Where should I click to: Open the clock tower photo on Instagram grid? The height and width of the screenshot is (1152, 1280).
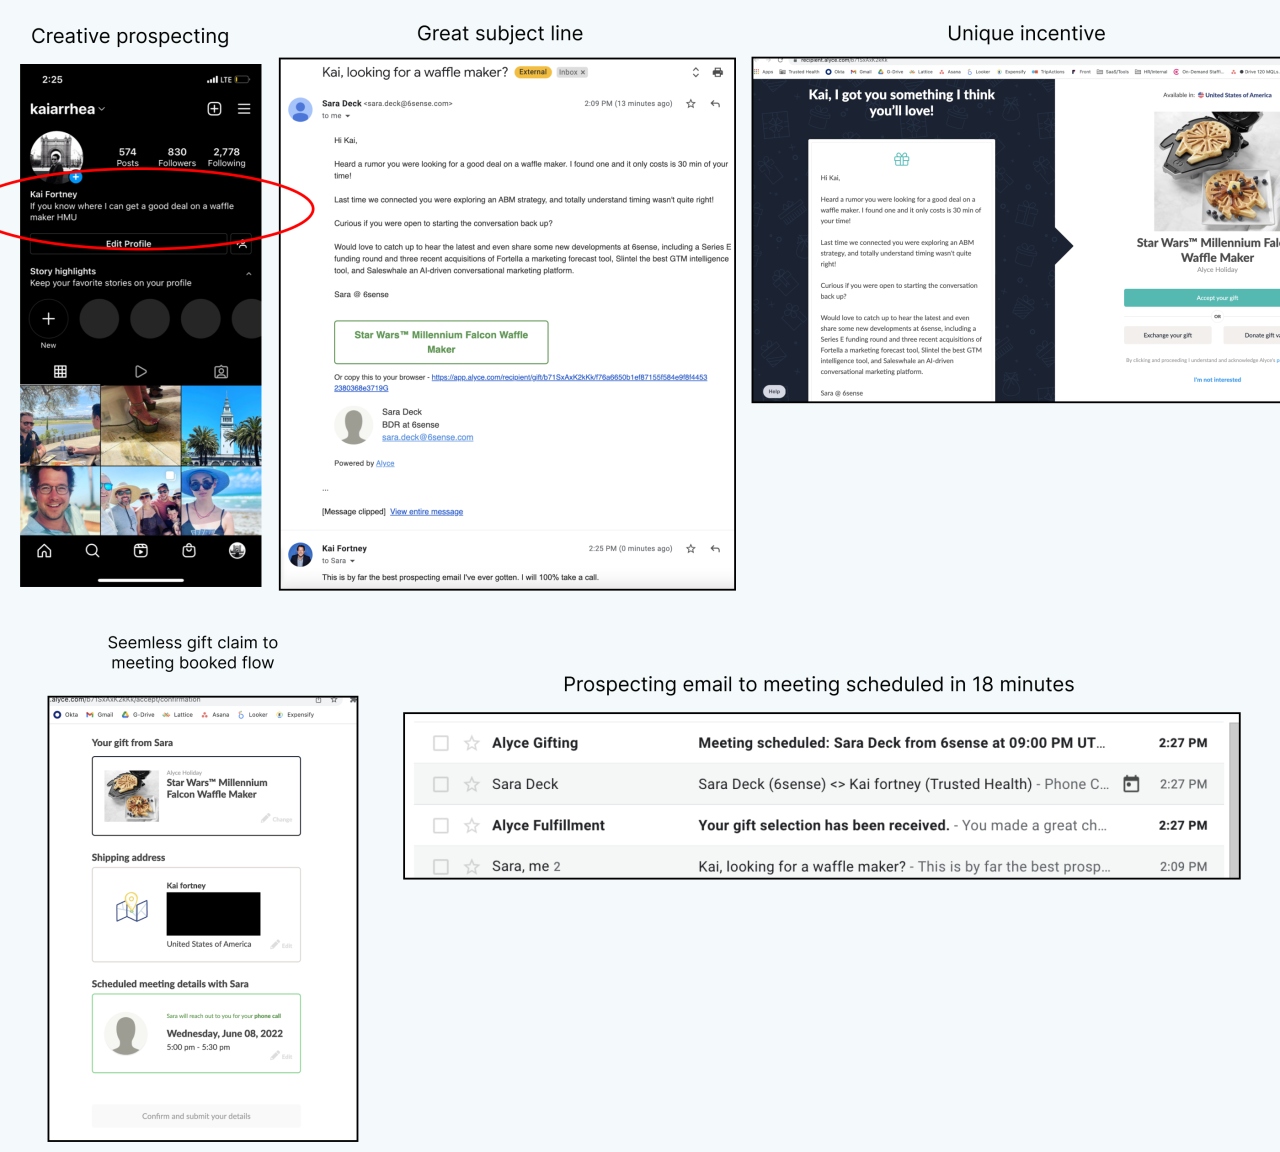[221, 425]
